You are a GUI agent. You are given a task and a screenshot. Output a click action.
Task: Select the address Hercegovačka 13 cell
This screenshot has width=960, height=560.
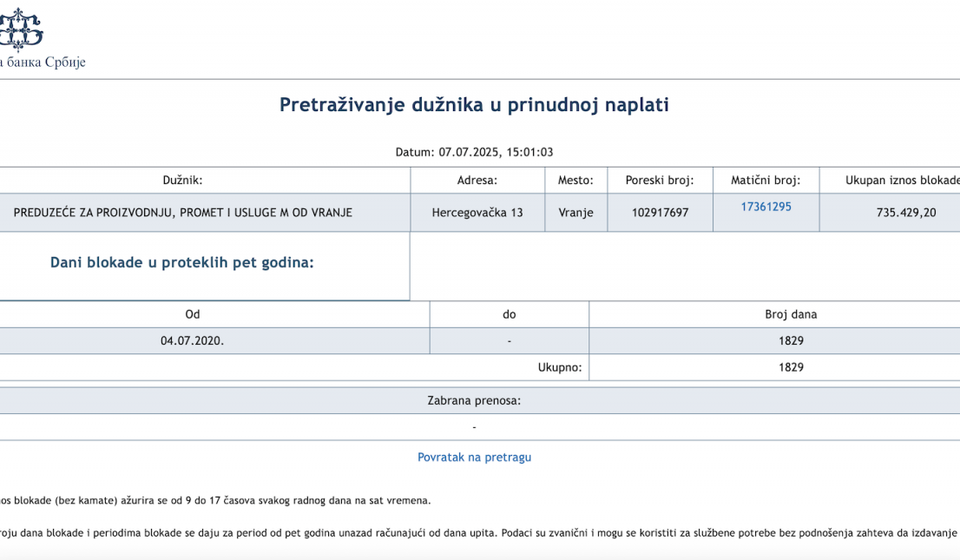pyautogui.click(x=478, y=212)
